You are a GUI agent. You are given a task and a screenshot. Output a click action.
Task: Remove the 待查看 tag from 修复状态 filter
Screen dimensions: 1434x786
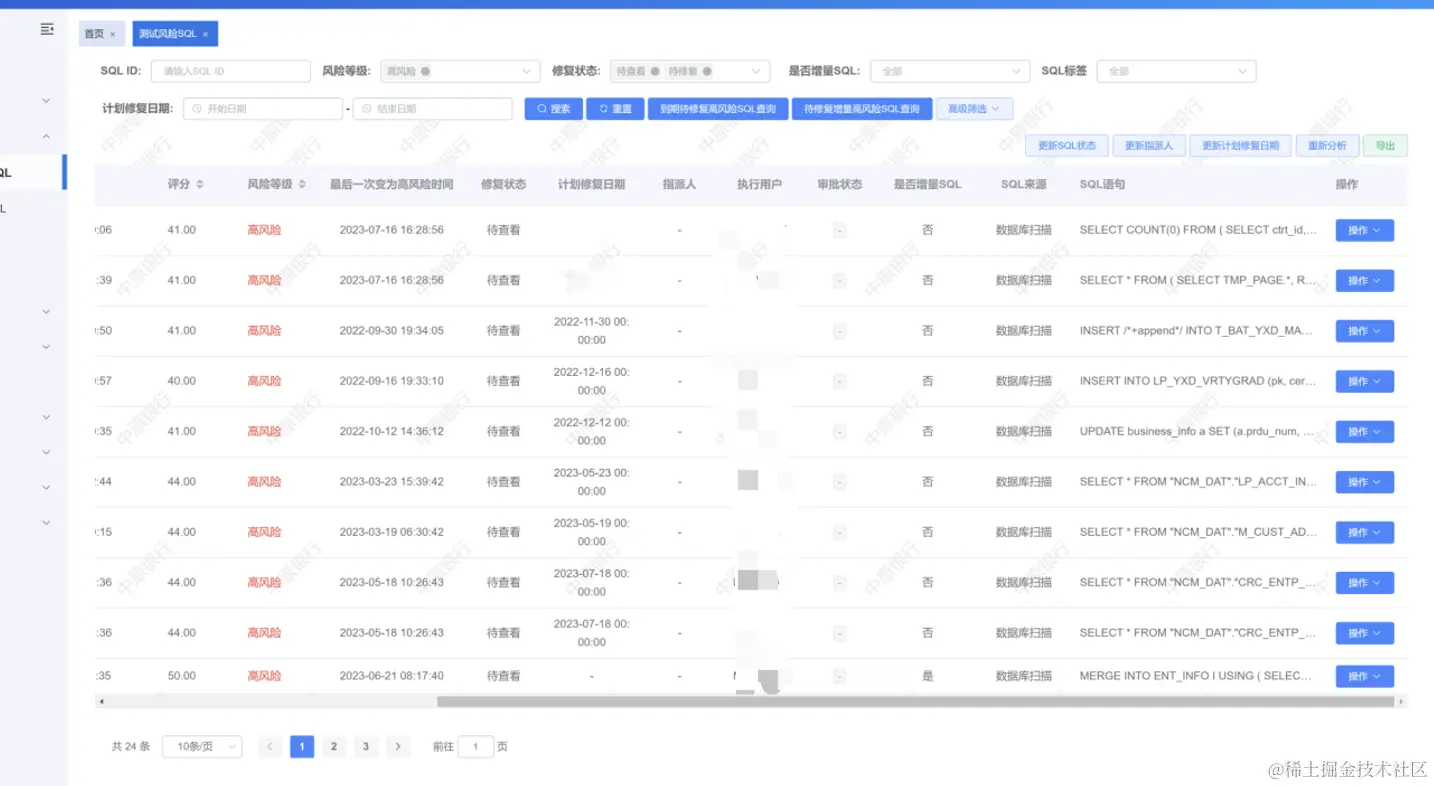pos(655,71)
